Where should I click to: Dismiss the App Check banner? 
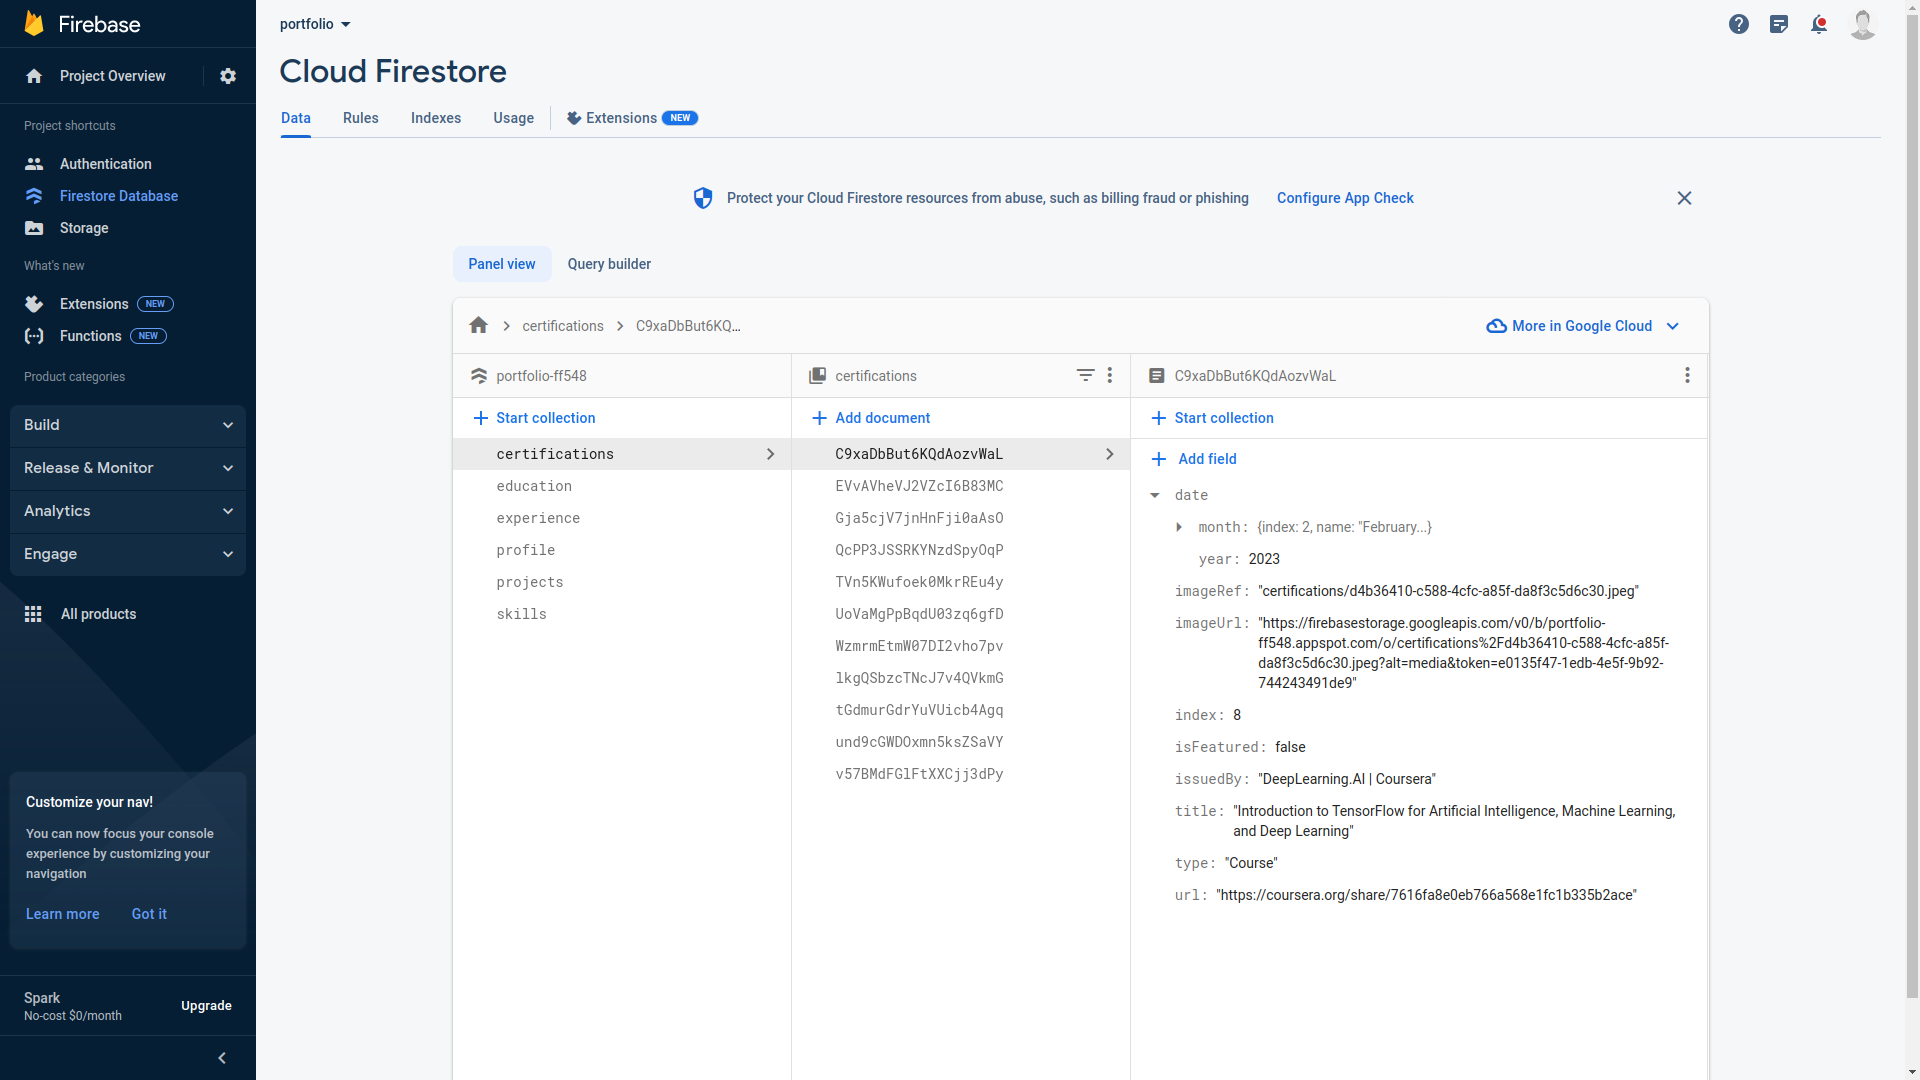1684,198
